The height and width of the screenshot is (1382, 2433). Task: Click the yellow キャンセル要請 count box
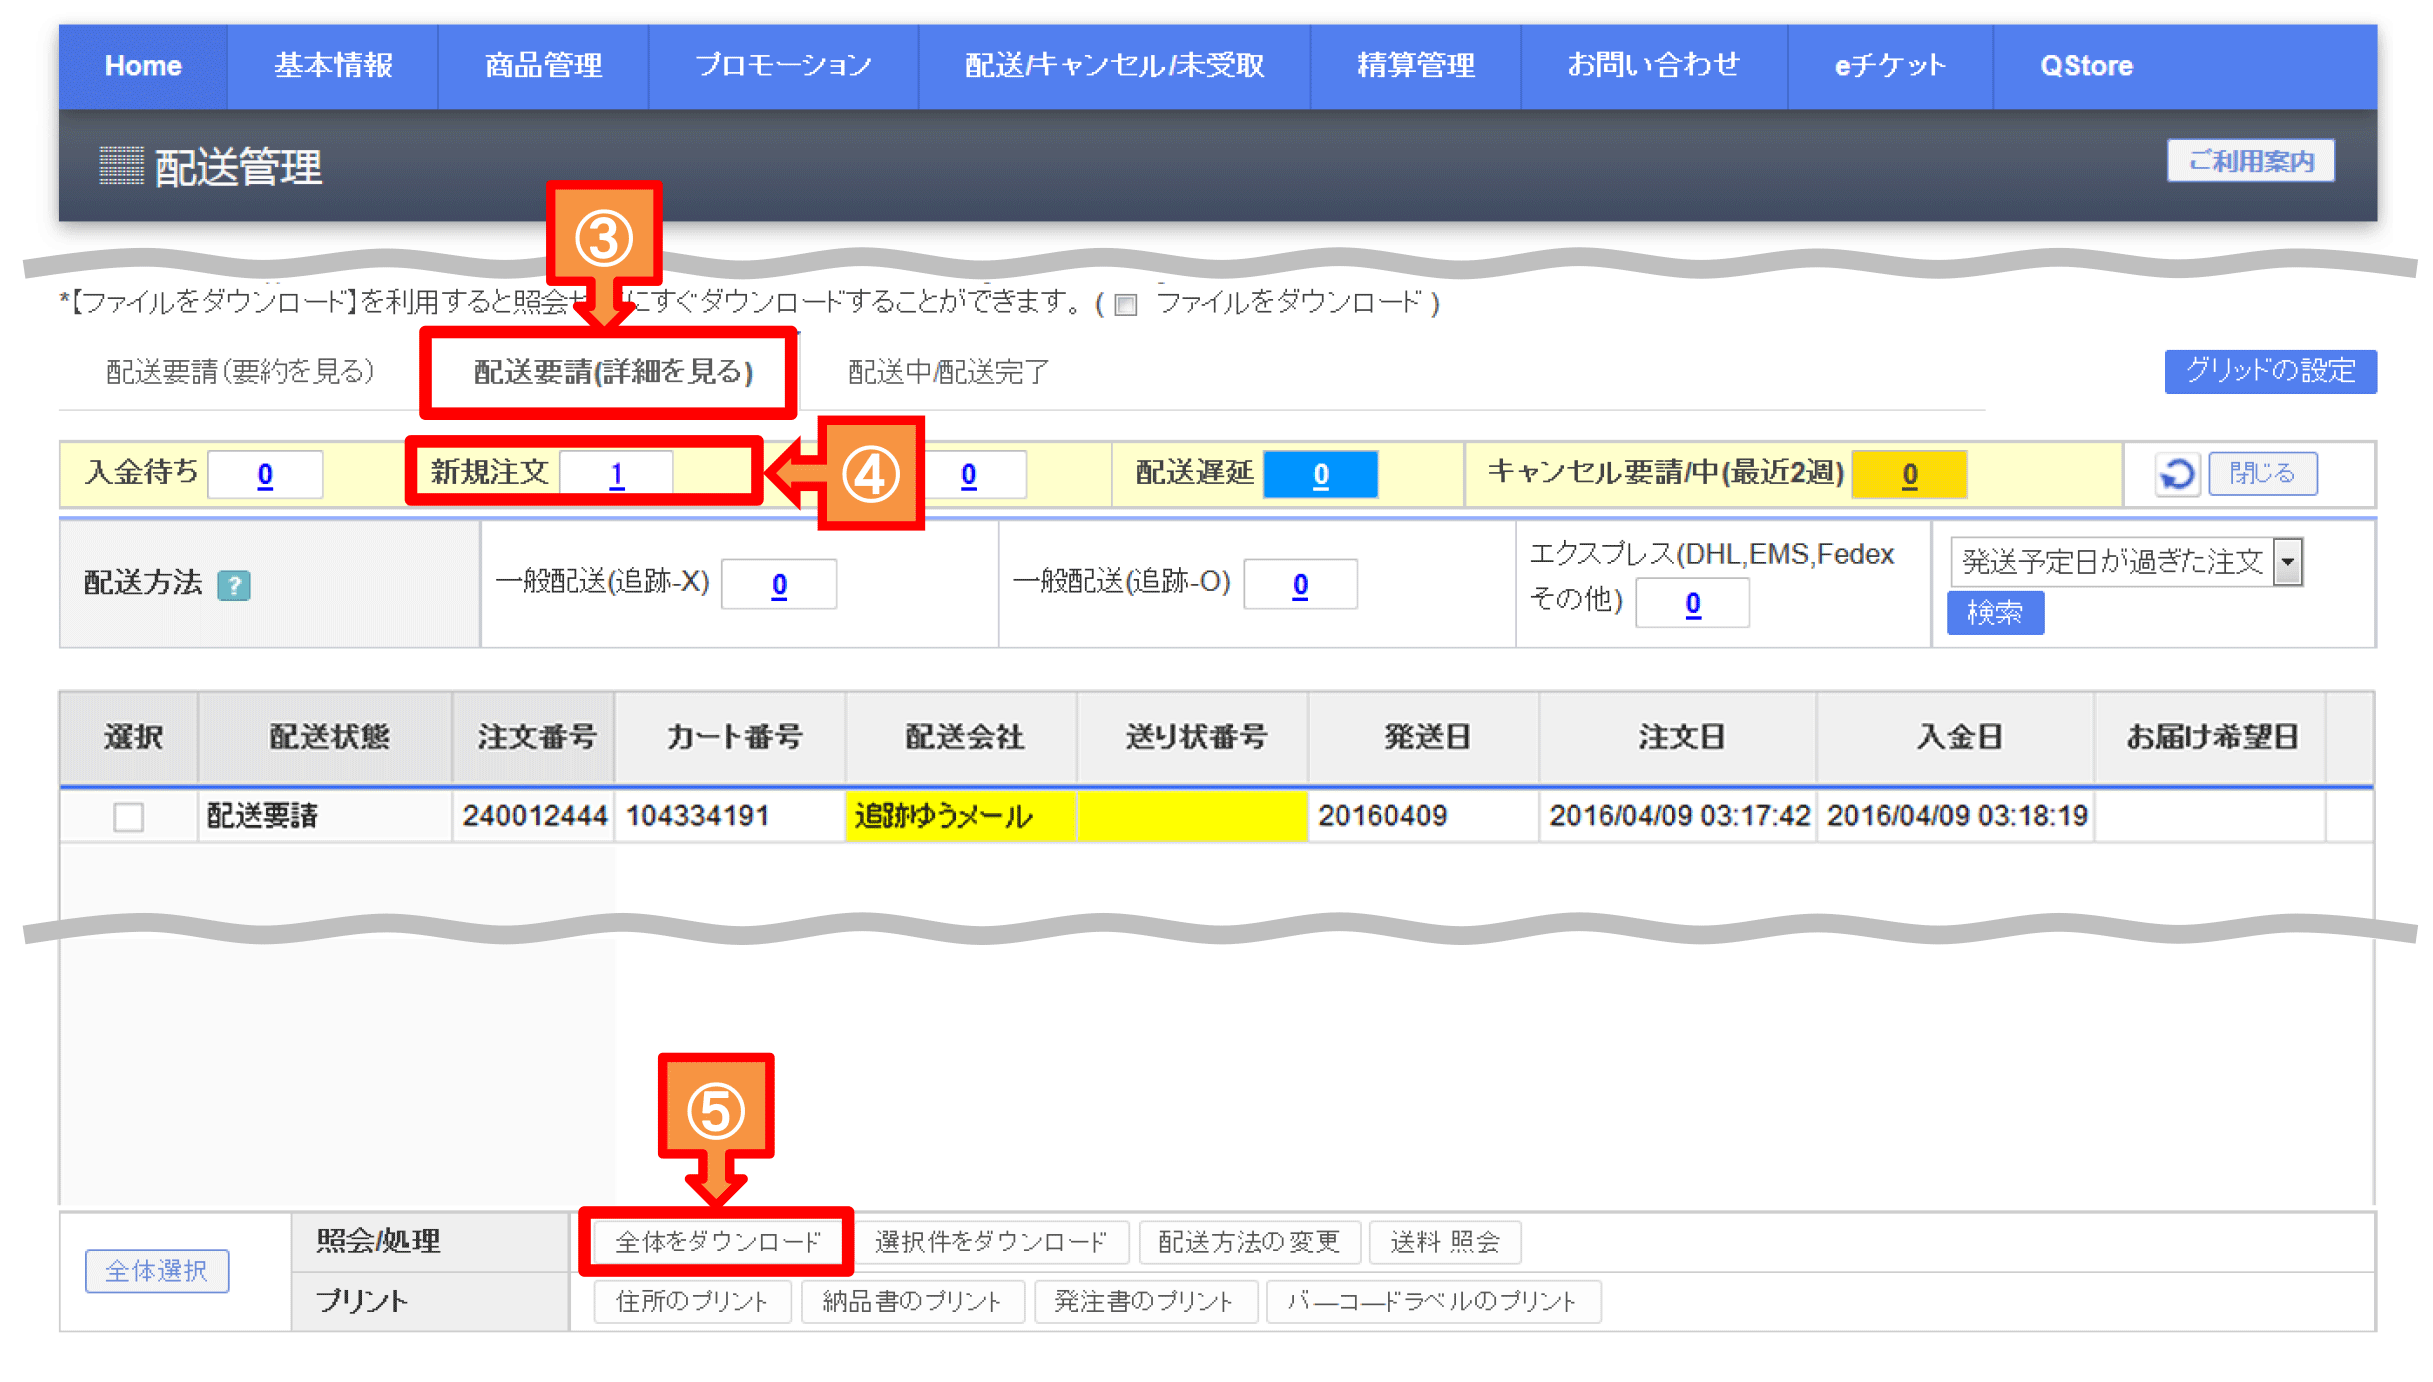pyautogui.click(x=1909, y=474)
